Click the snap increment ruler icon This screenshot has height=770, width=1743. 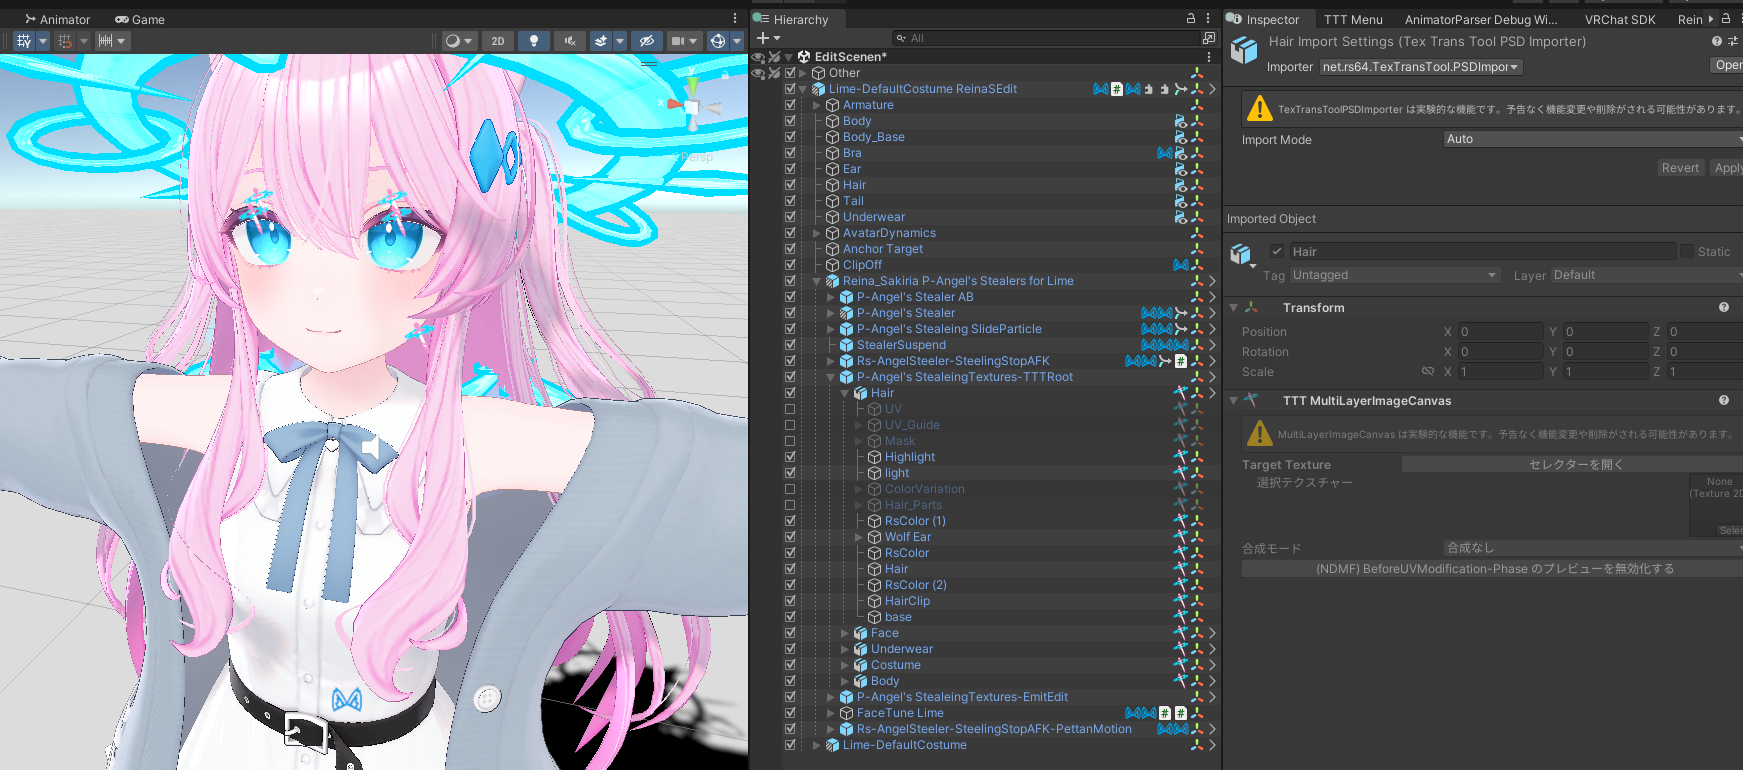[x=105, y=41]
